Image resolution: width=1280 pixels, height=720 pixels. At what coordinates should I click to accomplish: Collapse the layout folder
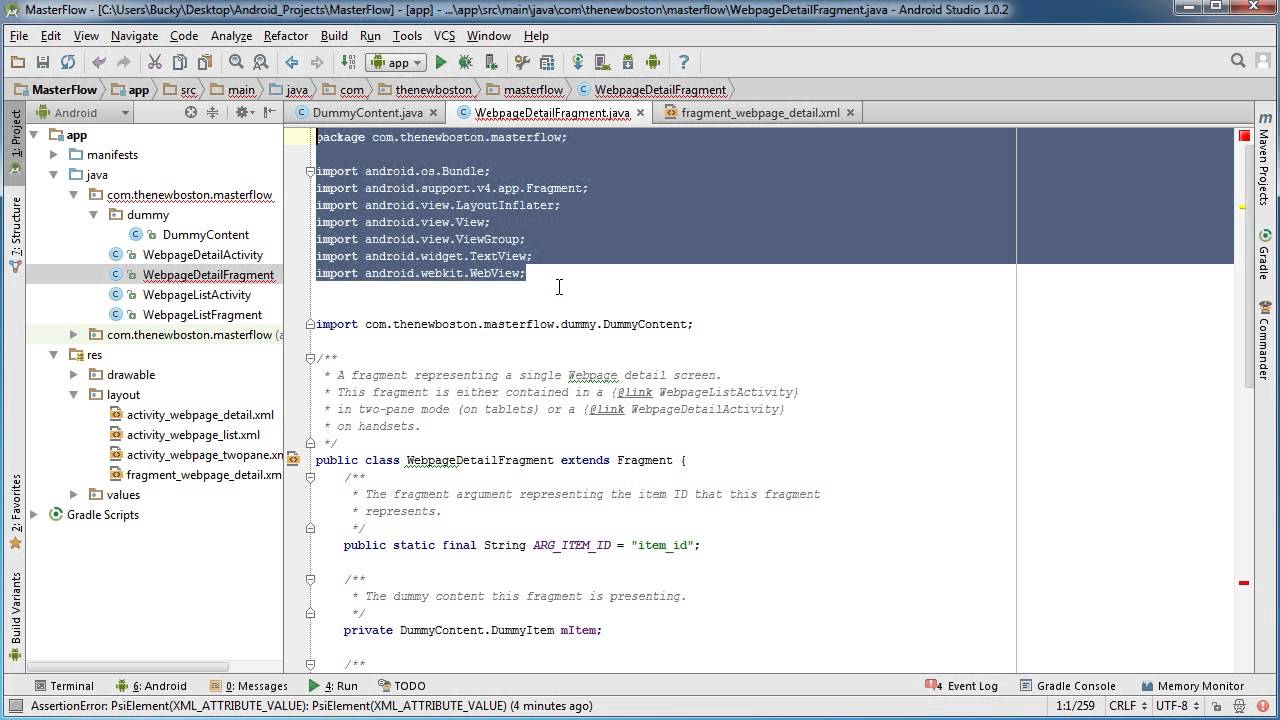click(74, 395)
